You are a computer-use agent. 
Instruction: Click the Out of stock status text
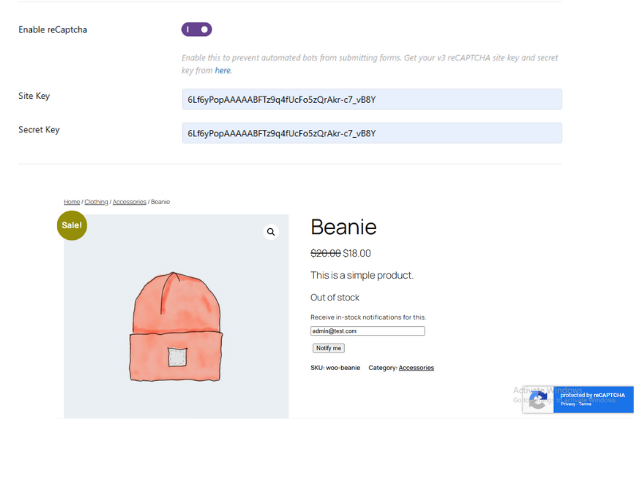334,297
